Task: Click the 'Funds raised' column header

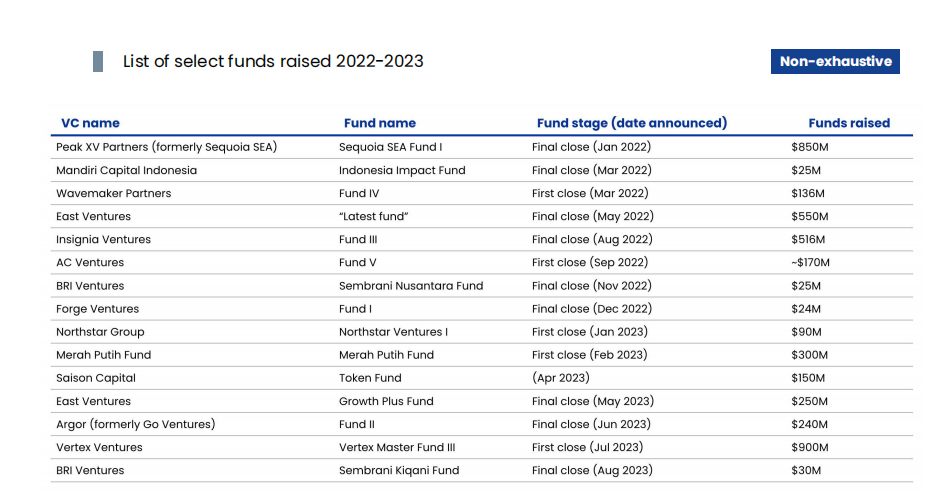Action: [x=849, y=123]
